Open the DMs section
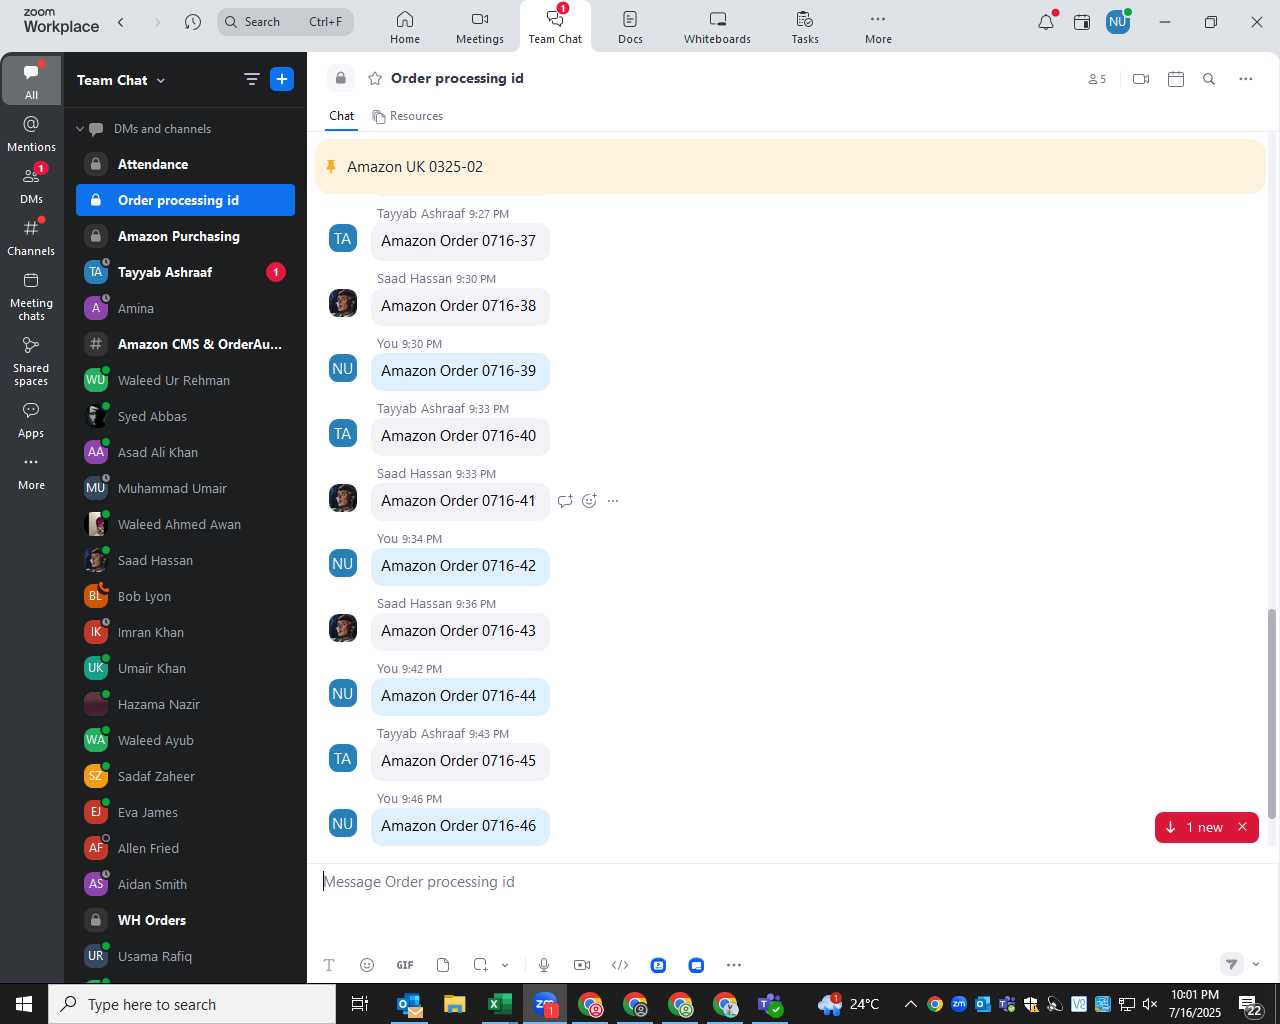Viewport: 1280px width, 1024px height. point(31,186)
